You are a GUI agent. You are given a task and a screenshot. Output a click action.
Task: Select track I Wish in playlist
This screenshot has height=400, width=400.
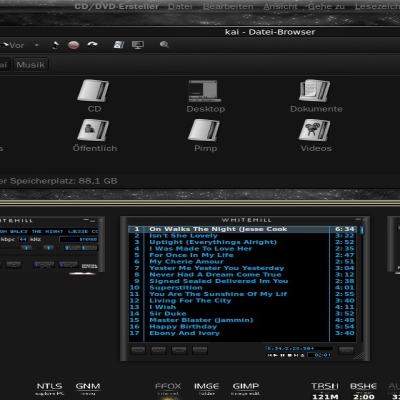[242, 307]
